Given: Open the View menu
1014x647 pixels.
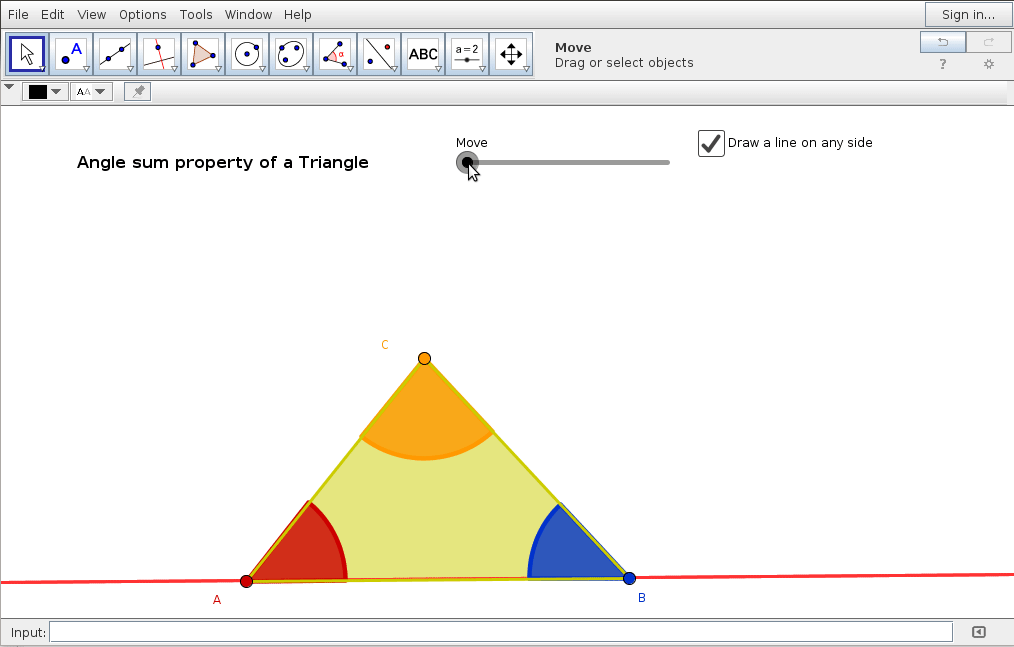Looking at the screenshot, I should (91, 14).
